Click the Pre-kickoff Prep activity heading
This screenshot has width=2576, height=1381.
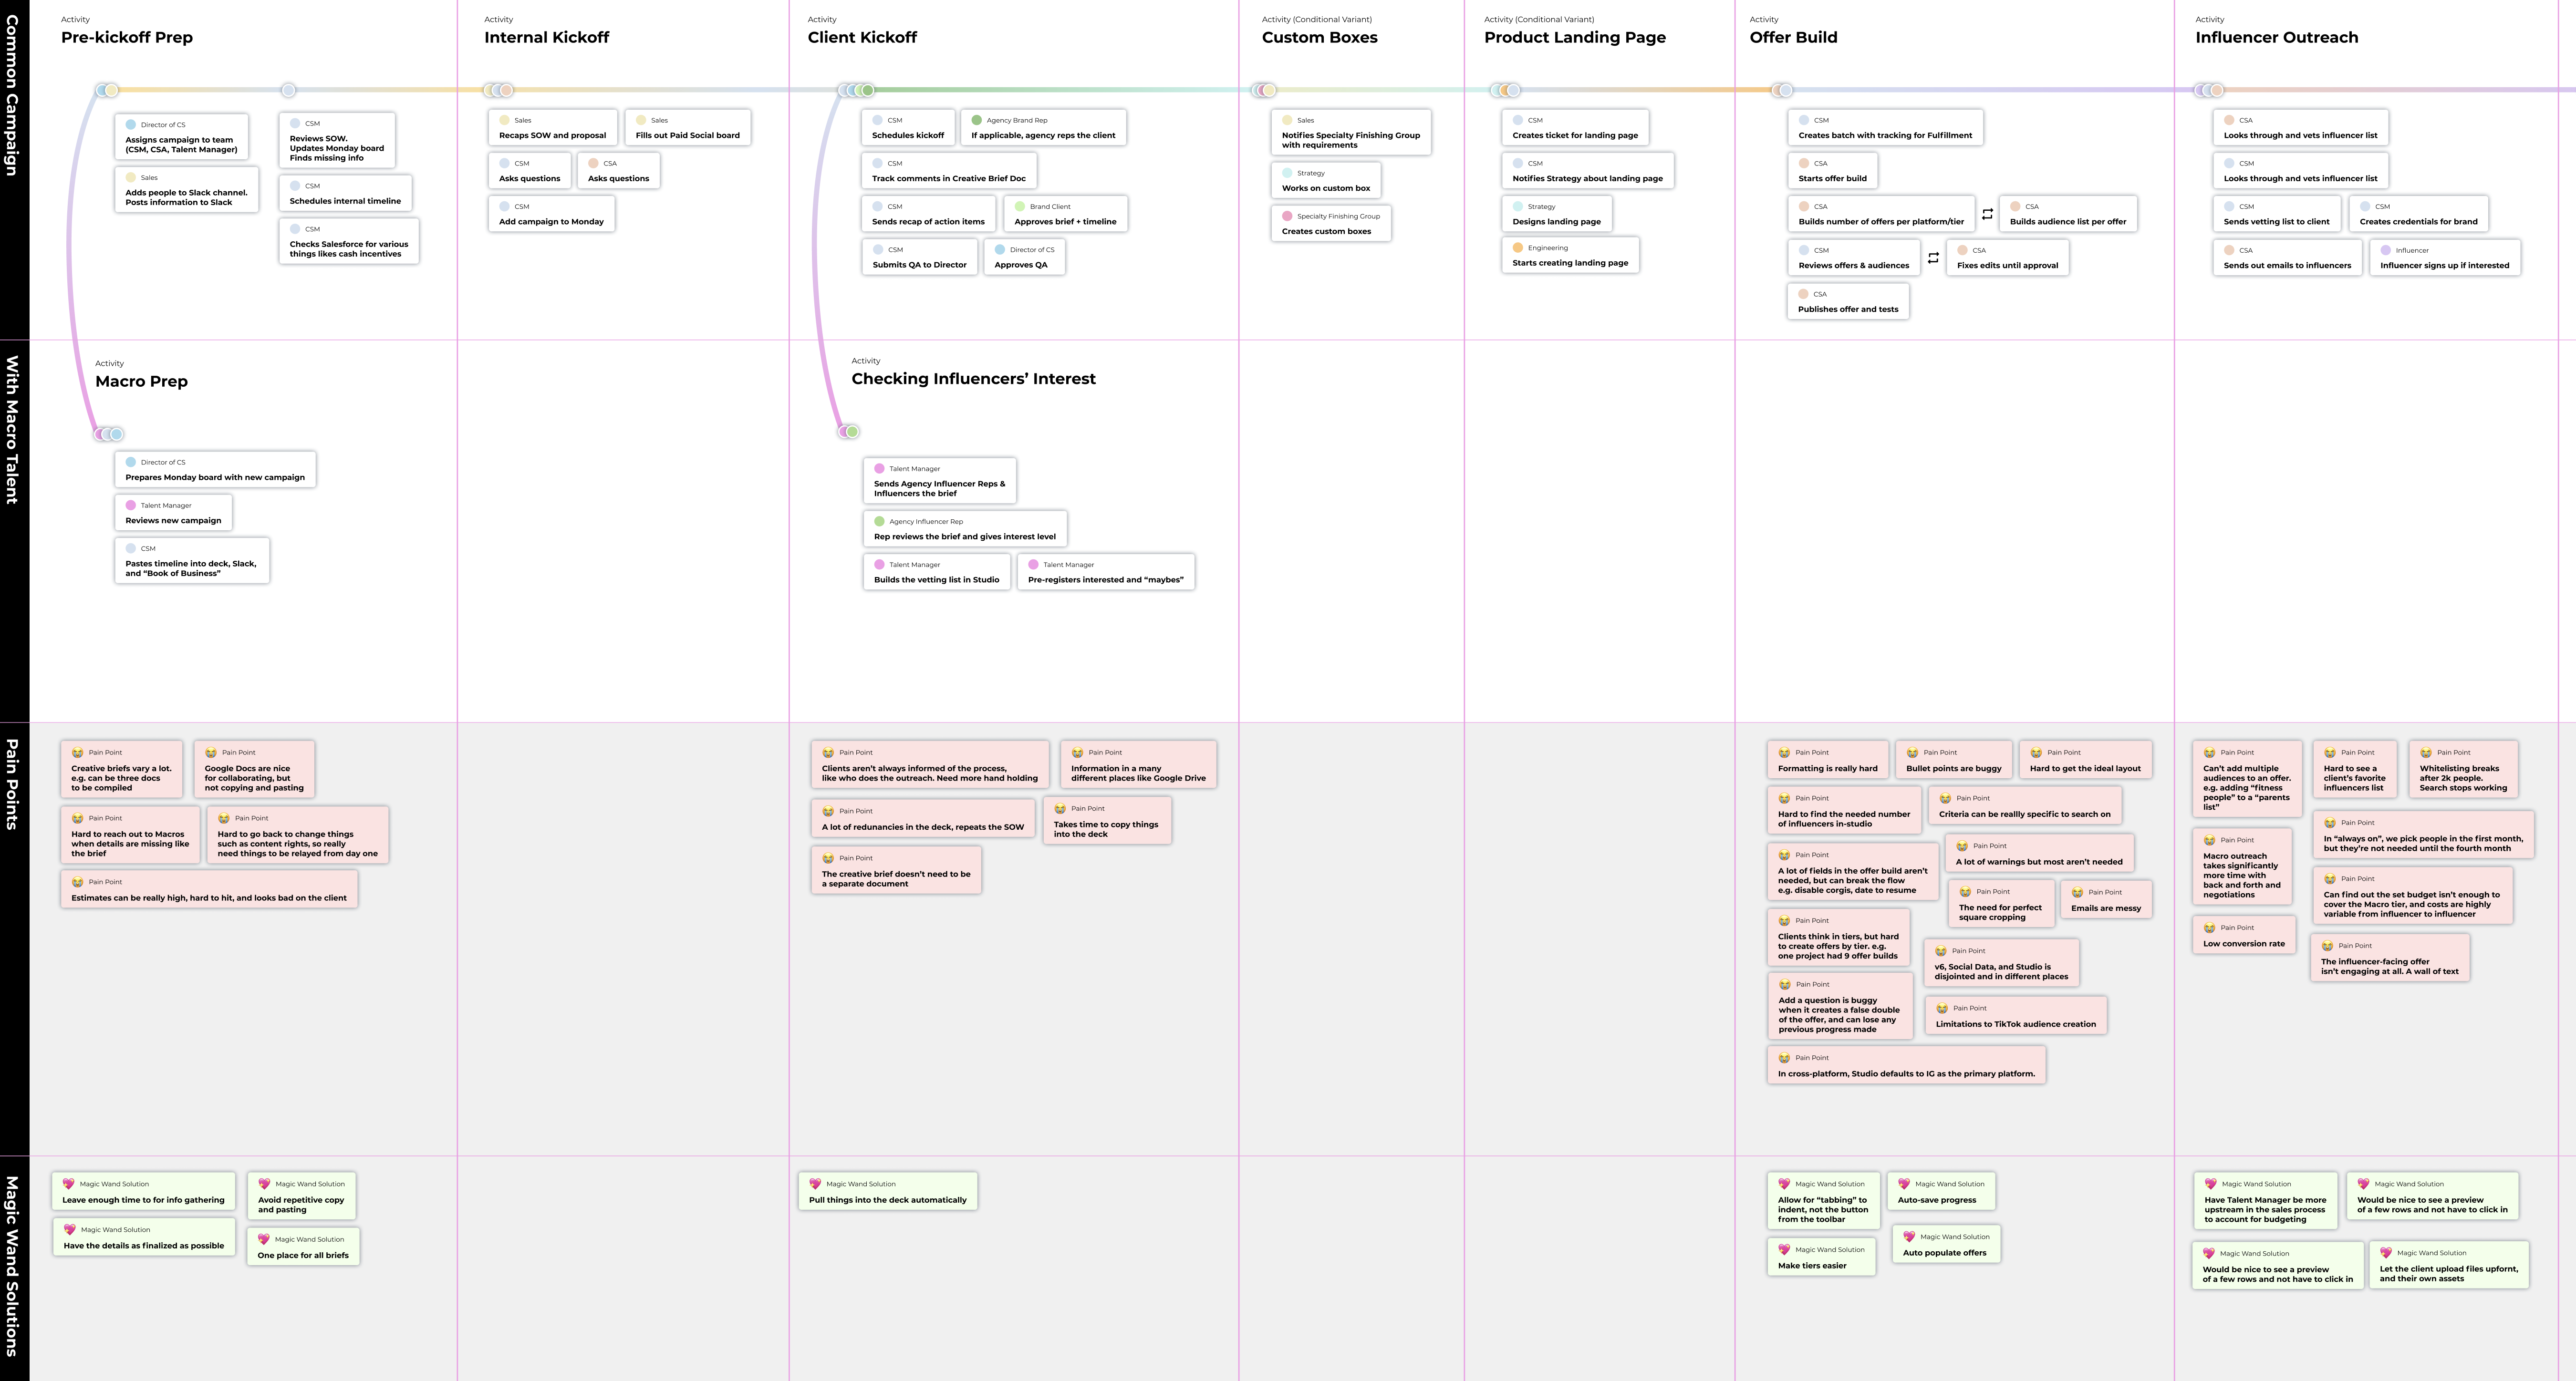pyautogui.click(x=127, y=38)
